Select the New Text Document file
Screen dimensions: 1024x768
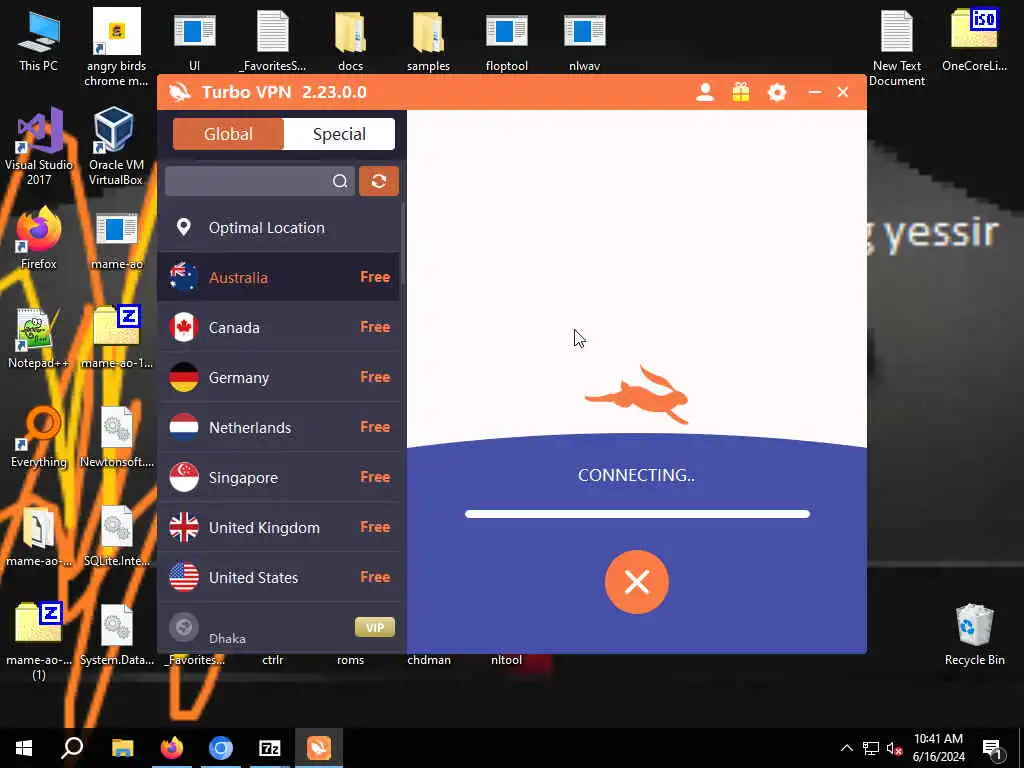click(x=897, y=48)
